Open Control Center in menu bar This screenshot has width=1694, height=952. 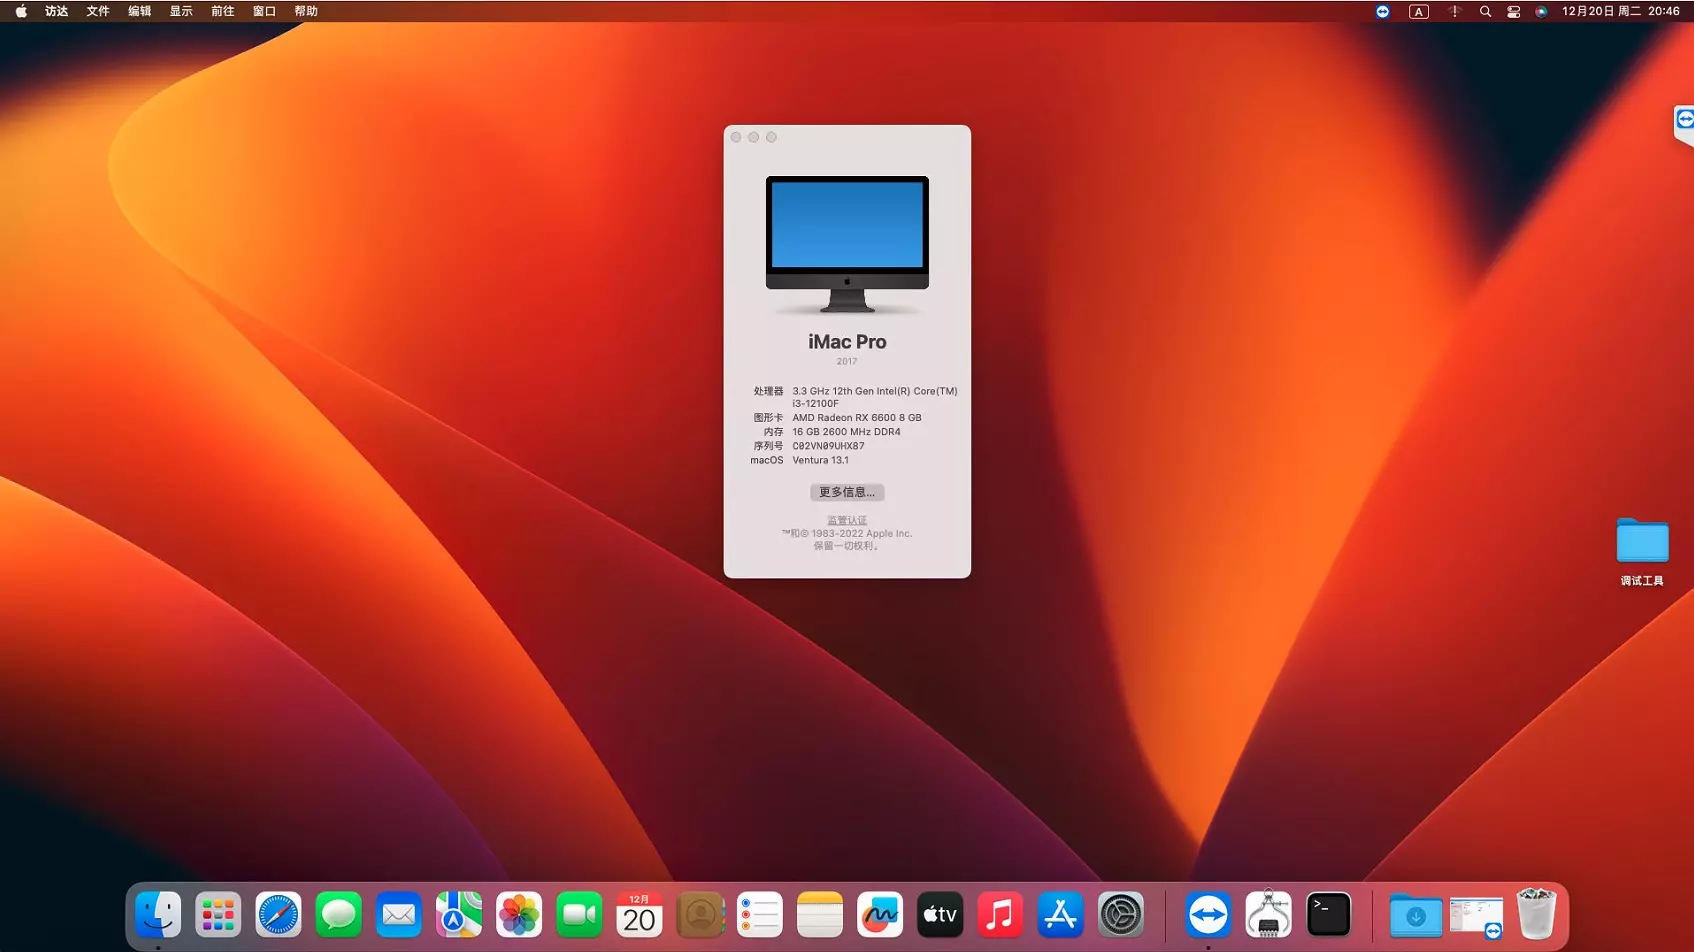1514,11
